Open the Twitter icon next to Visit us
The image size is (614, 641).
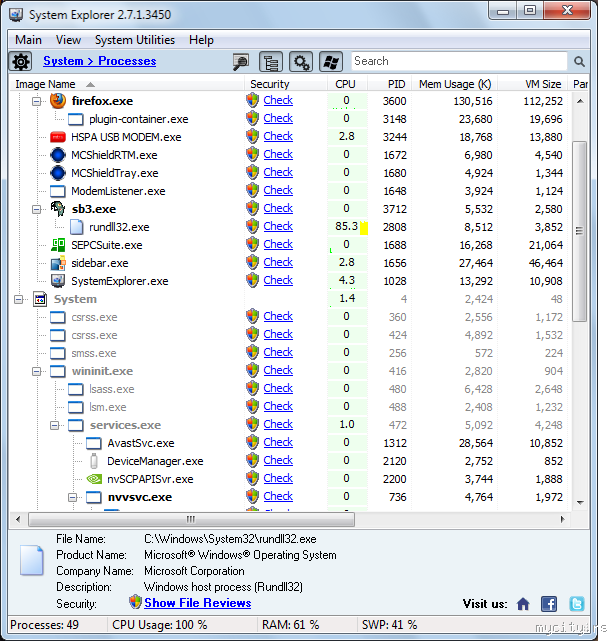click(577, 604)
